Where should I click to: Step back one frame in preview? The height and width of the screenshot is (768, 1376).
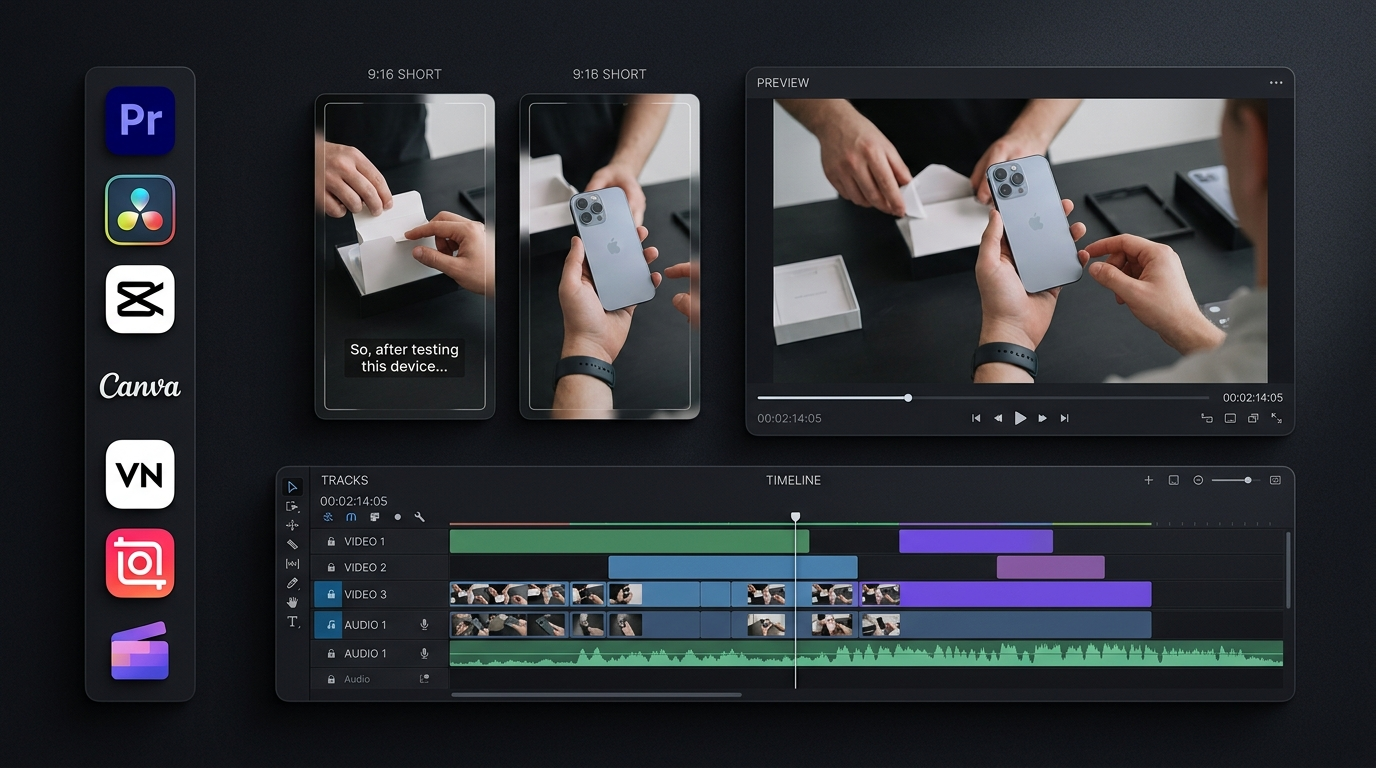[998, 418]
